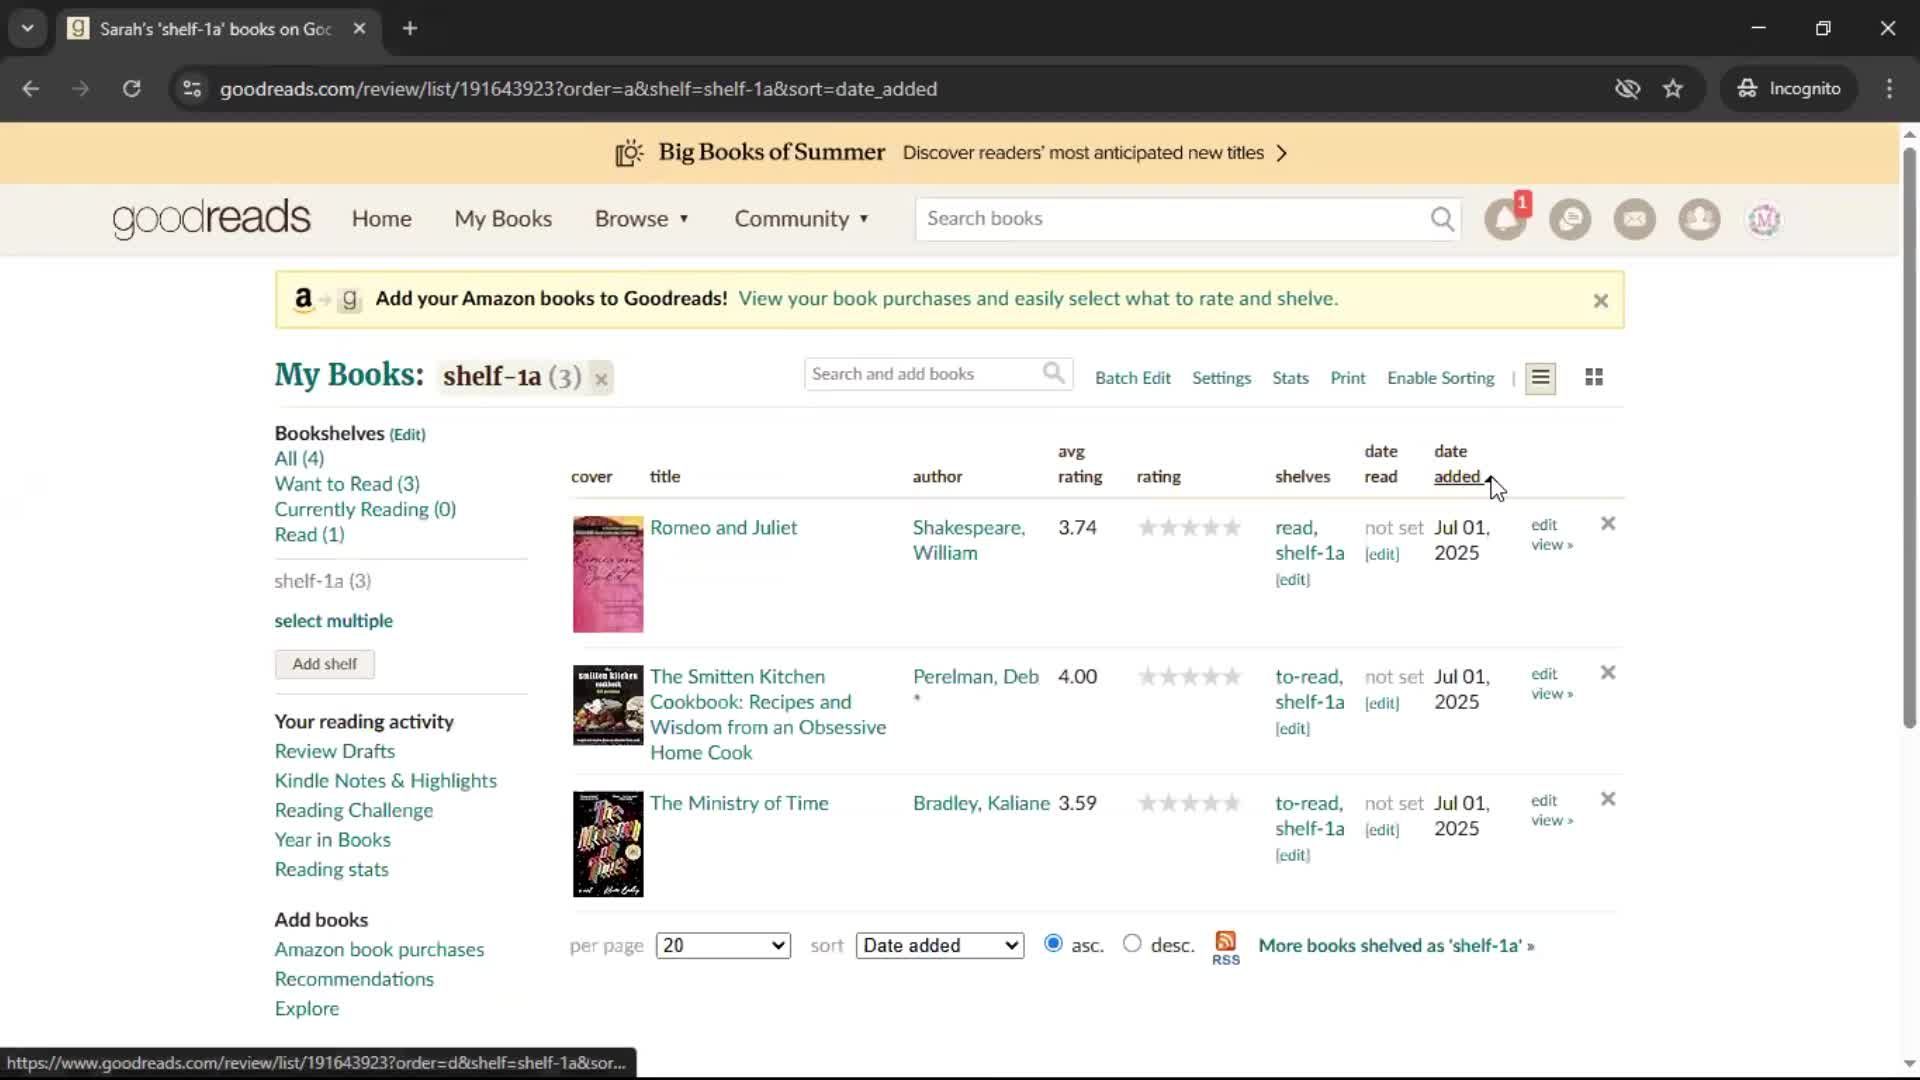
Task: Sort by date added column header
Action: (x=1457, y=465)
